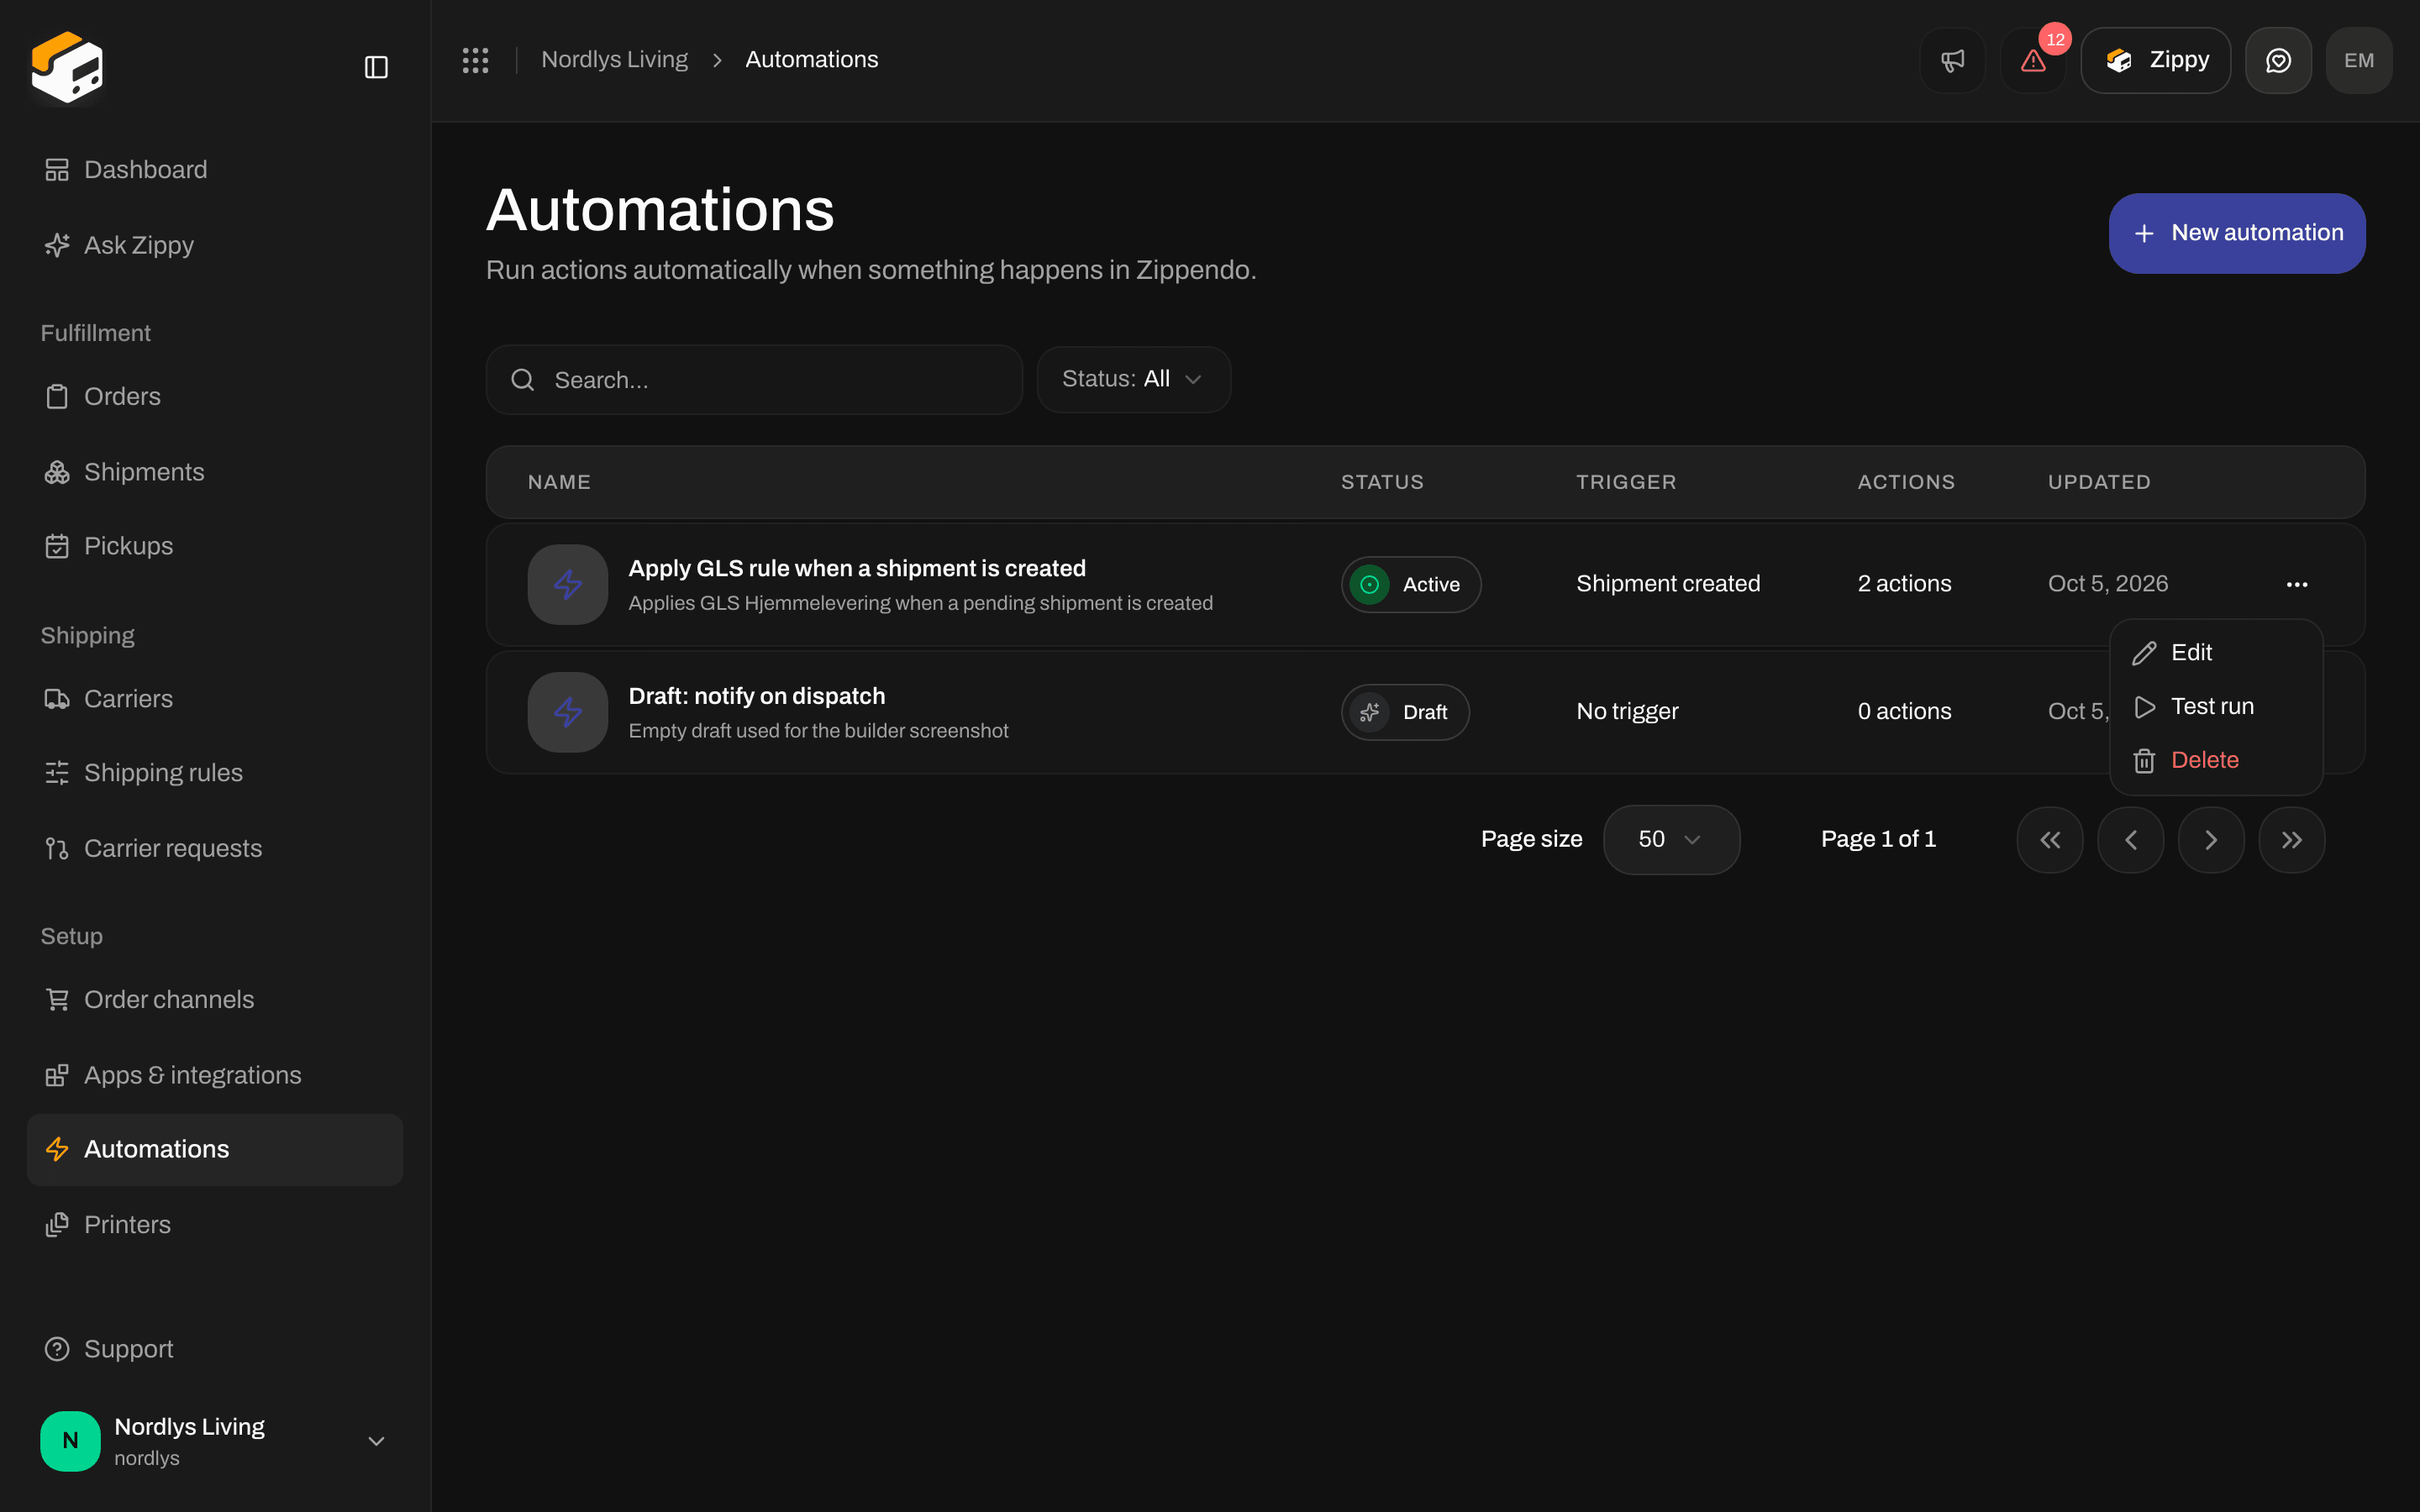2420x1512 pixels.
Task: Open the apps grid menu icon
Action: tap(475, 60)
